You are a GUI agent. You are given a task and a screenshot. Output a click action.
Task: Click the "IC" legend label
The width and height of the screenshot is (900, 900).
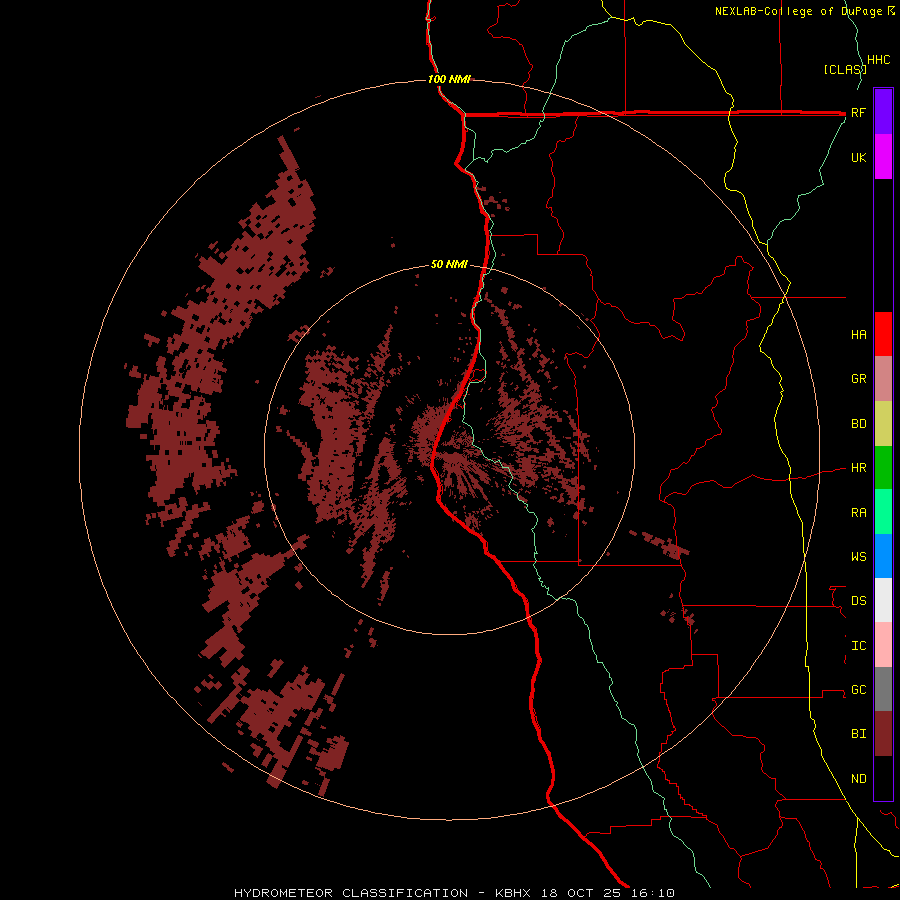coord(858,646)
